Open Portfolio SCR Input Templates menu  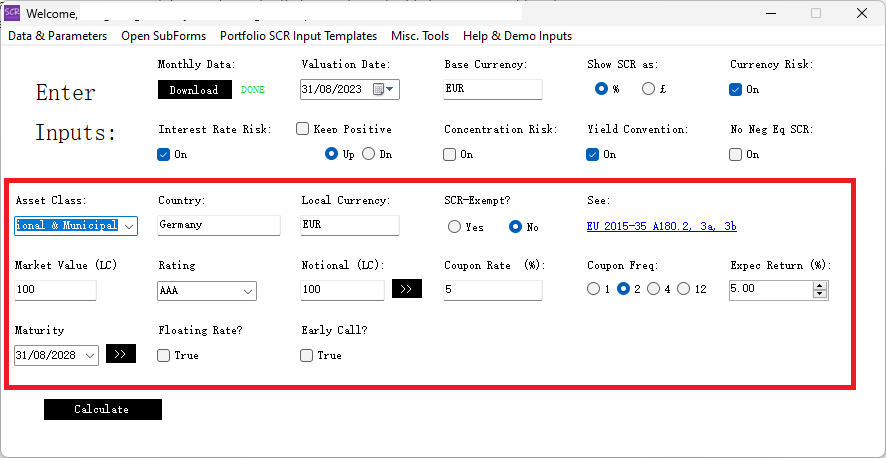tap(298, 36)
